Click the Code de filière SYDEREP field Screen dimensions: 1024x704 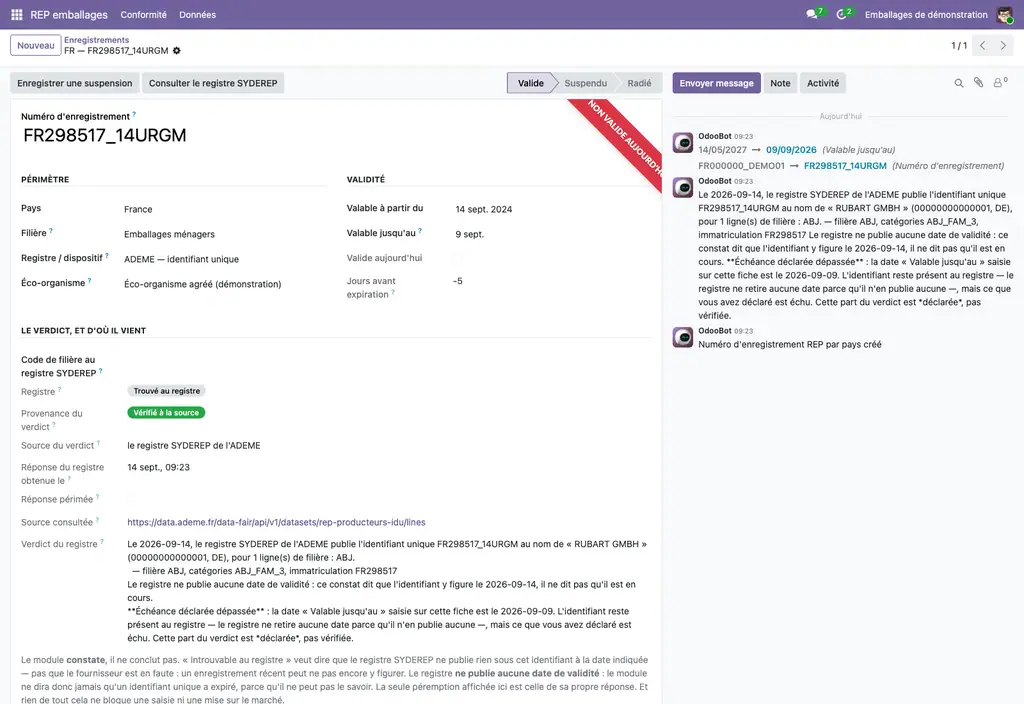click(x=389, y=366)
